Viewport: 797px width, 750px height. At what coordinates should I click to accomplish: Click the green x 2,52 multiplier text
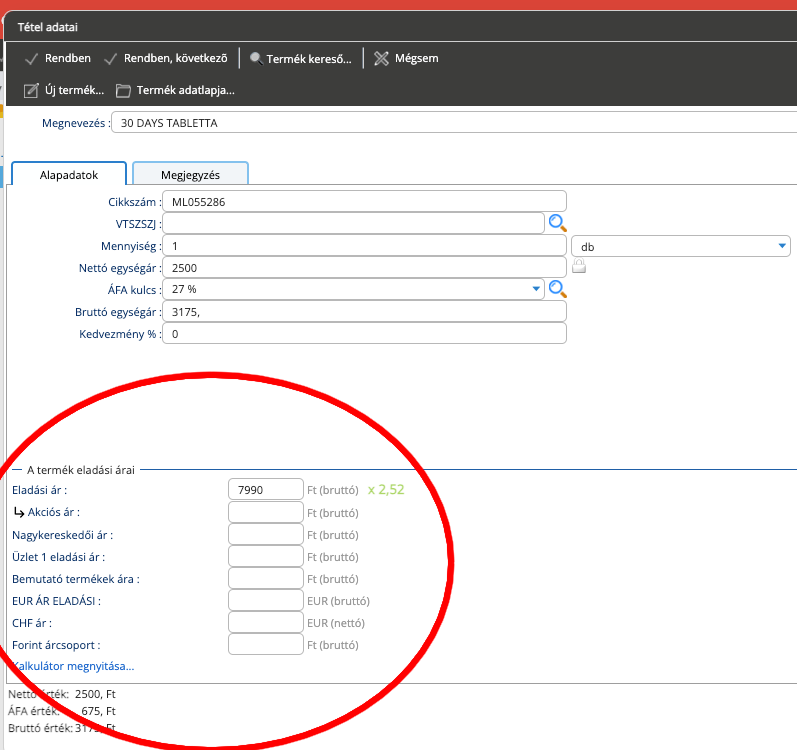[386, 489]
